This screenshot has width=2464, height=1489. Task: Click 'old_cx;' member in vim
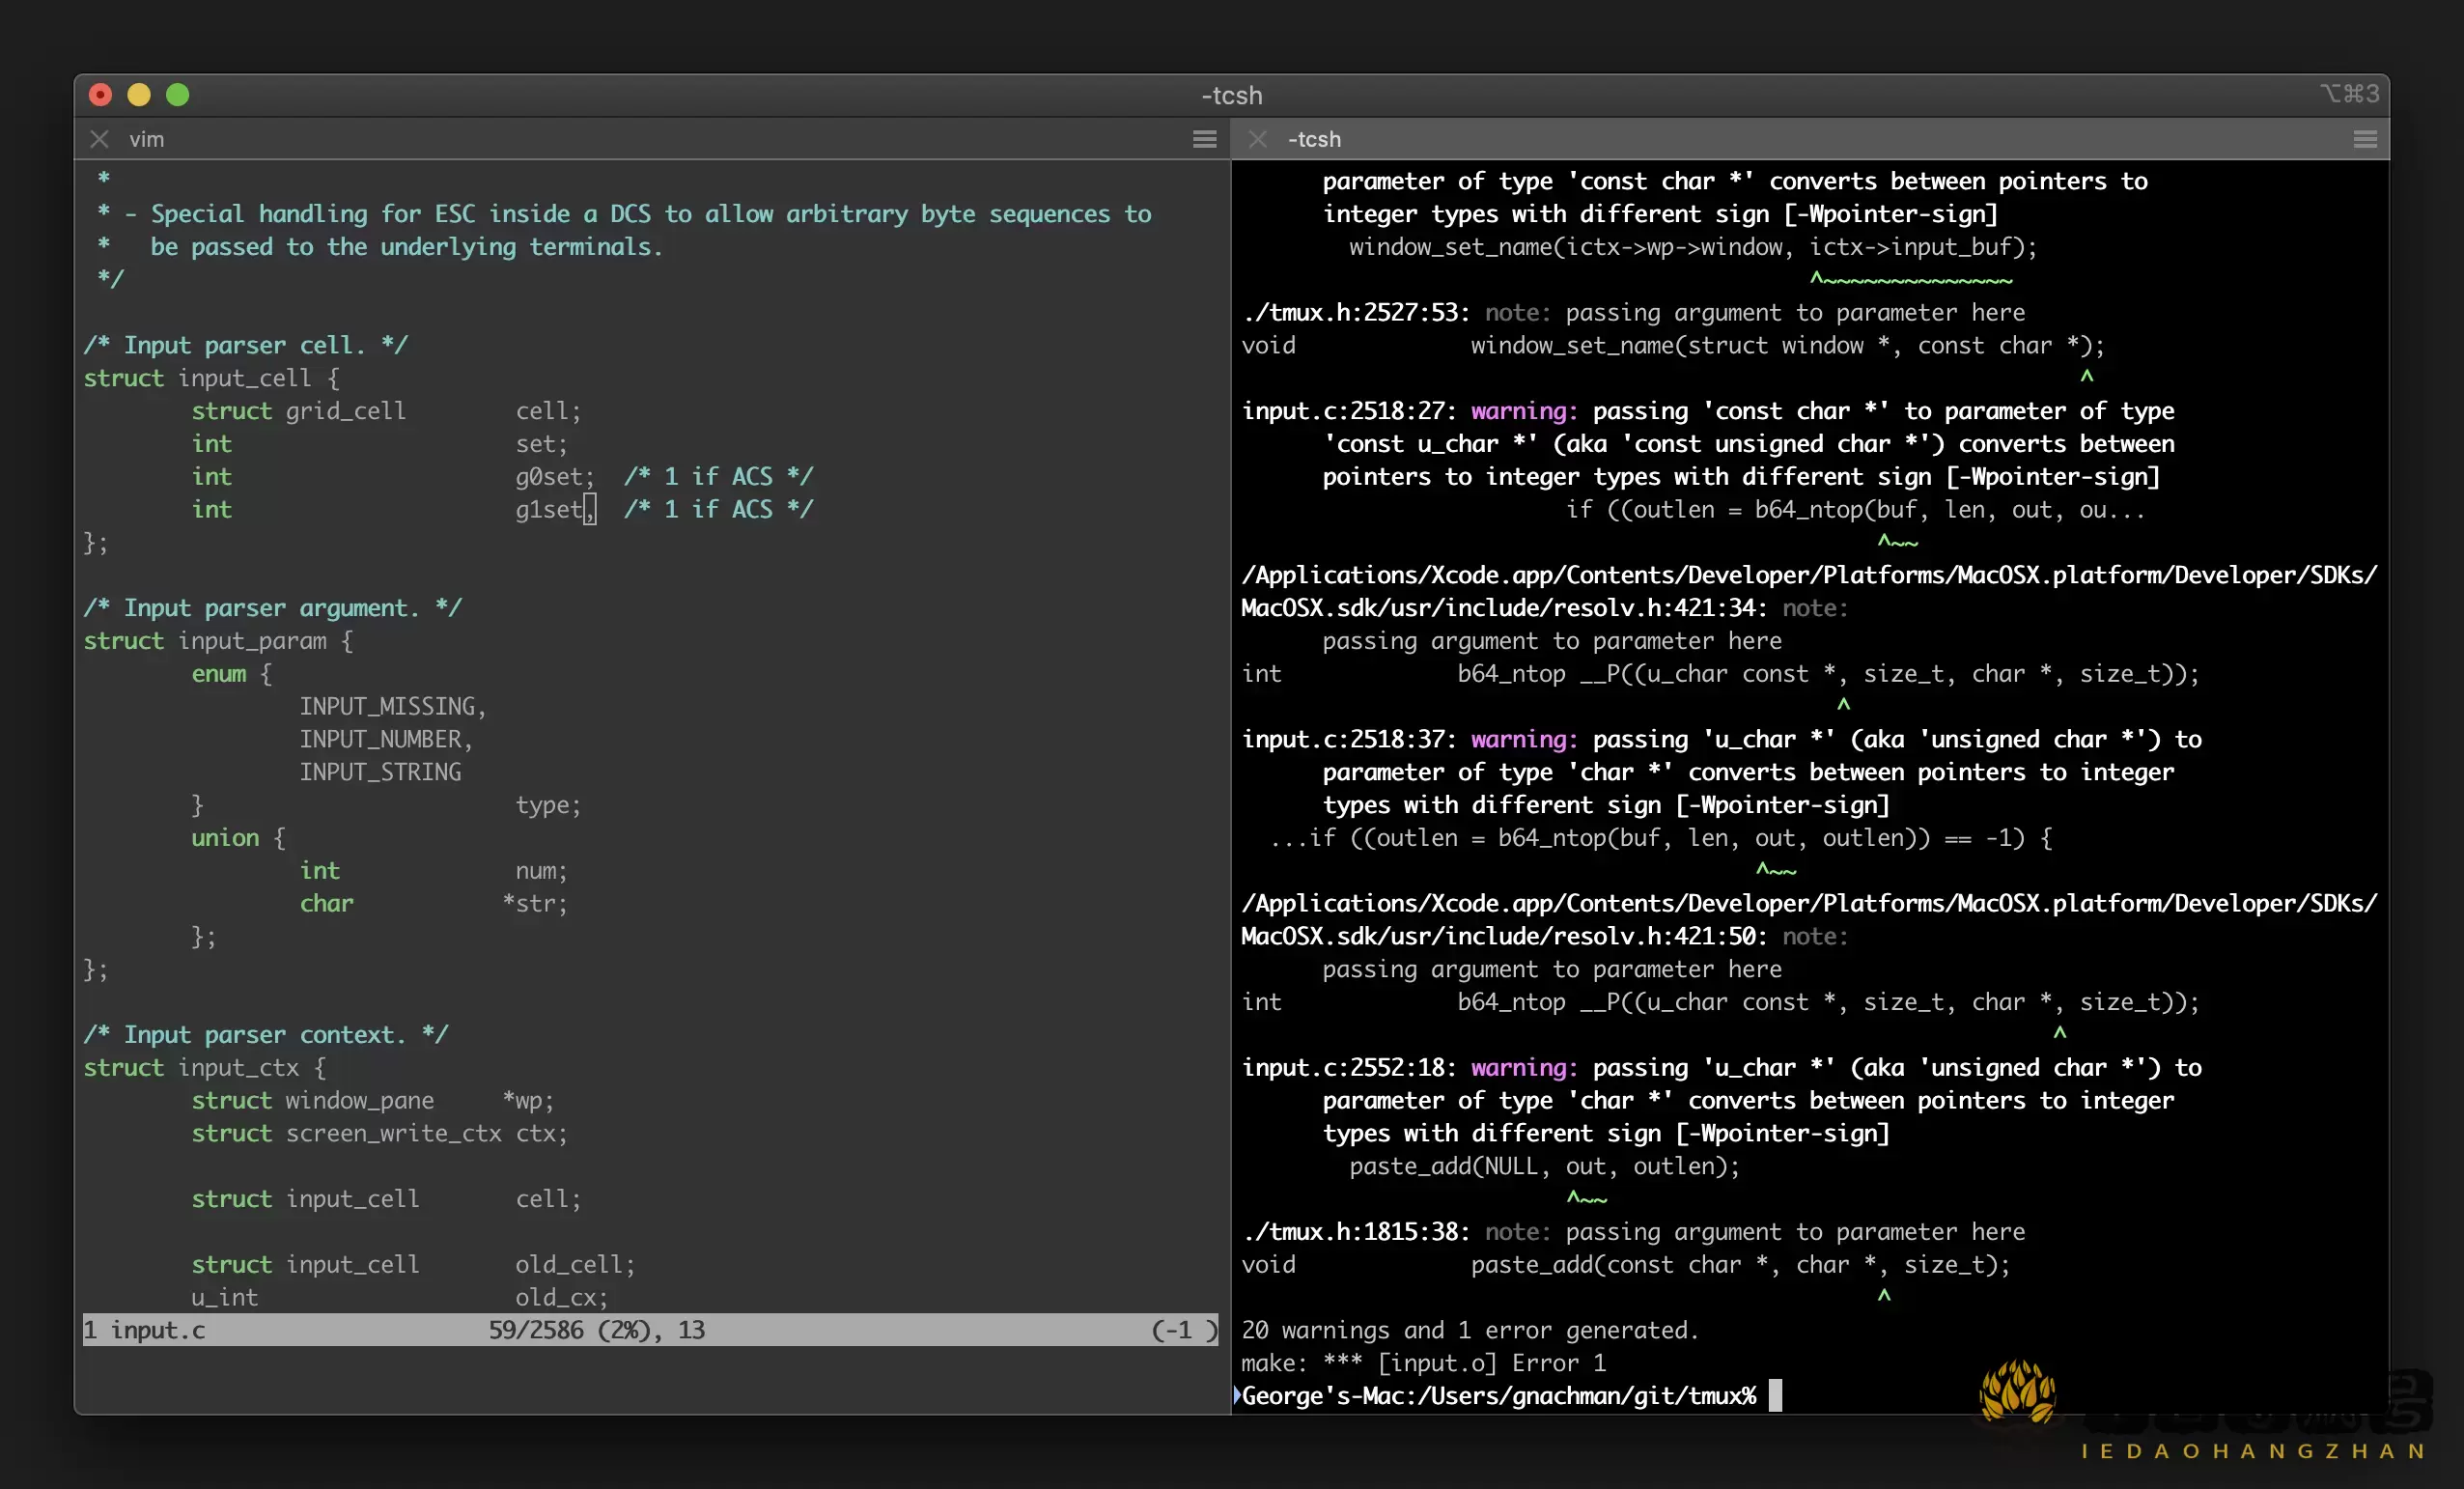(x=561, y=1297)
